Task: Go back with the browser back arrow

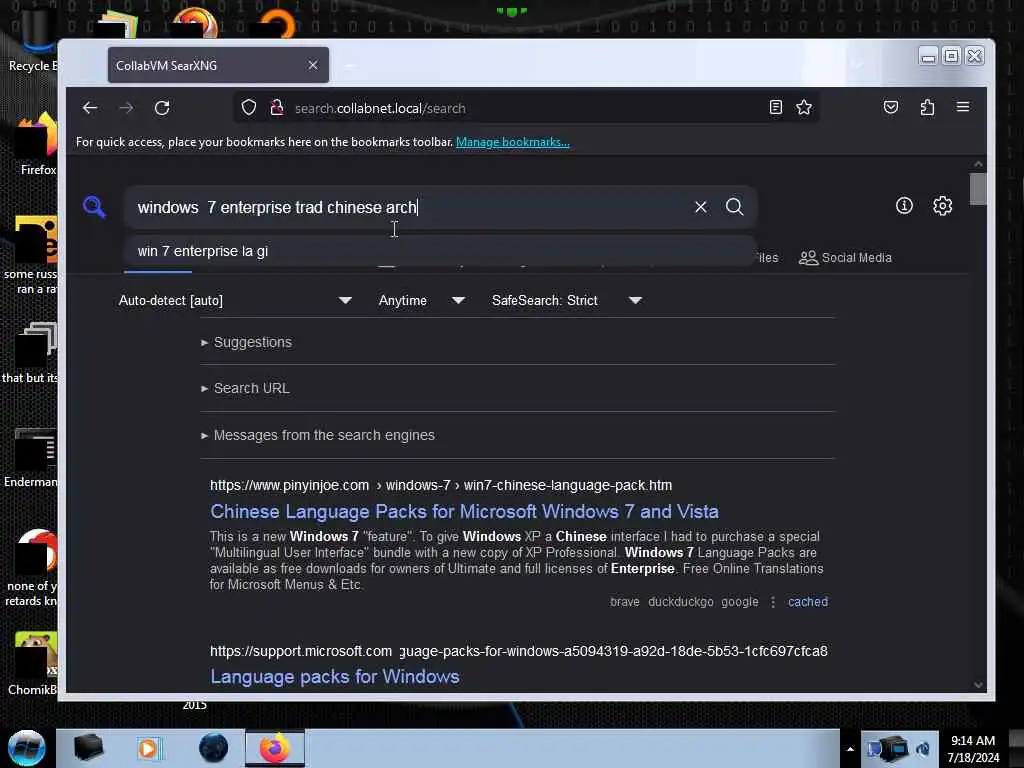Action: [90, 108]
